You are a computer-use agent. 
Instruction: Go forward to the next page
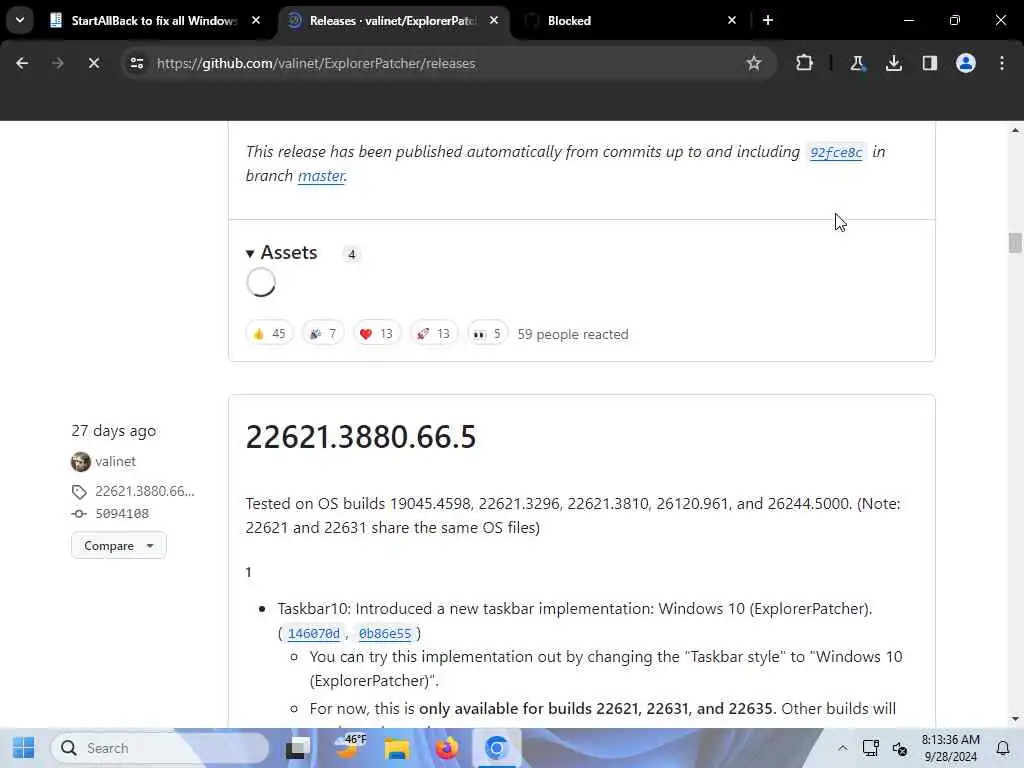pos(57,63)
